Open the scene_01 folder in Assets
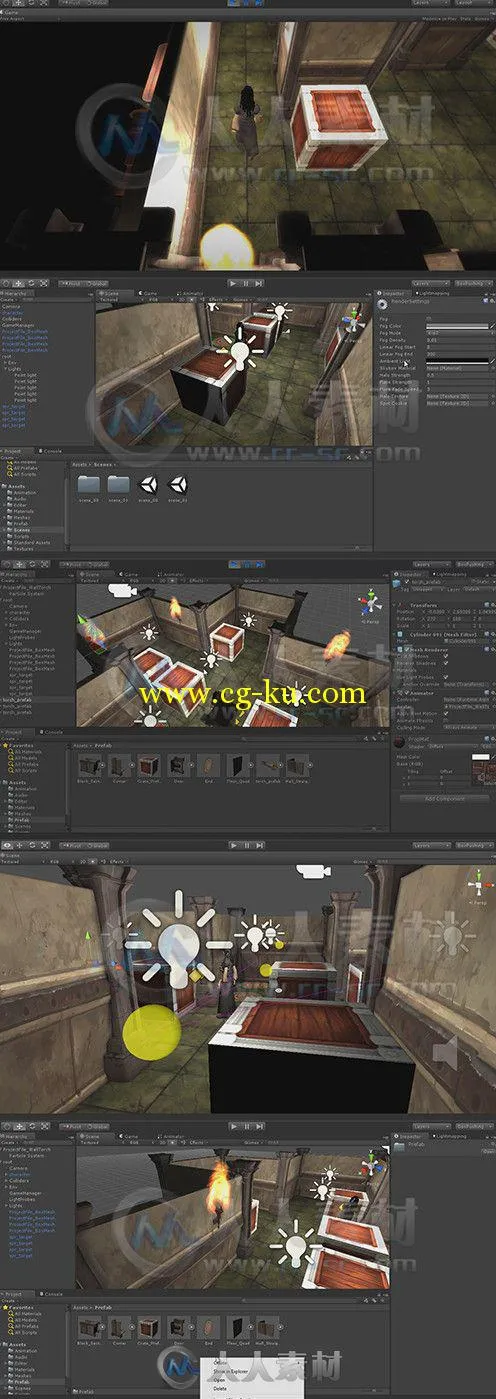The width and height of the screenshot is (496, 1399). point(119,483)
